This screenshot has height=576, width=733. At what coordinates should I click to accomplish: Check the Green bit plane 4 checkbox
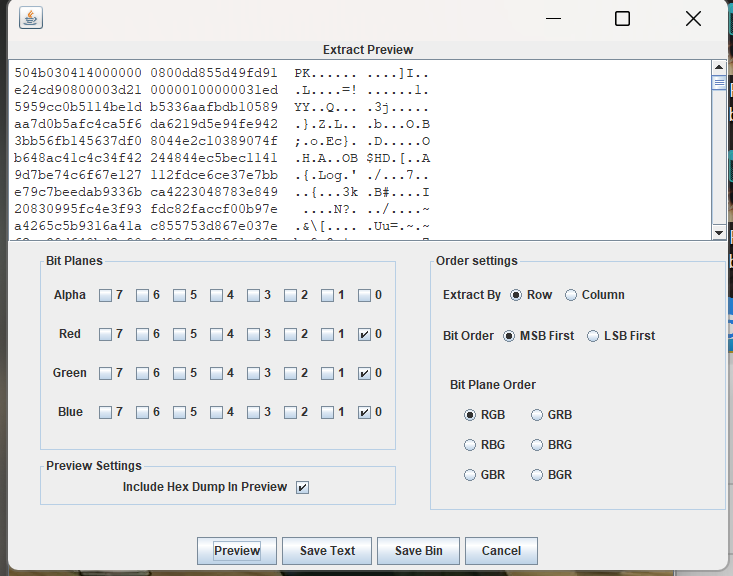216,373
